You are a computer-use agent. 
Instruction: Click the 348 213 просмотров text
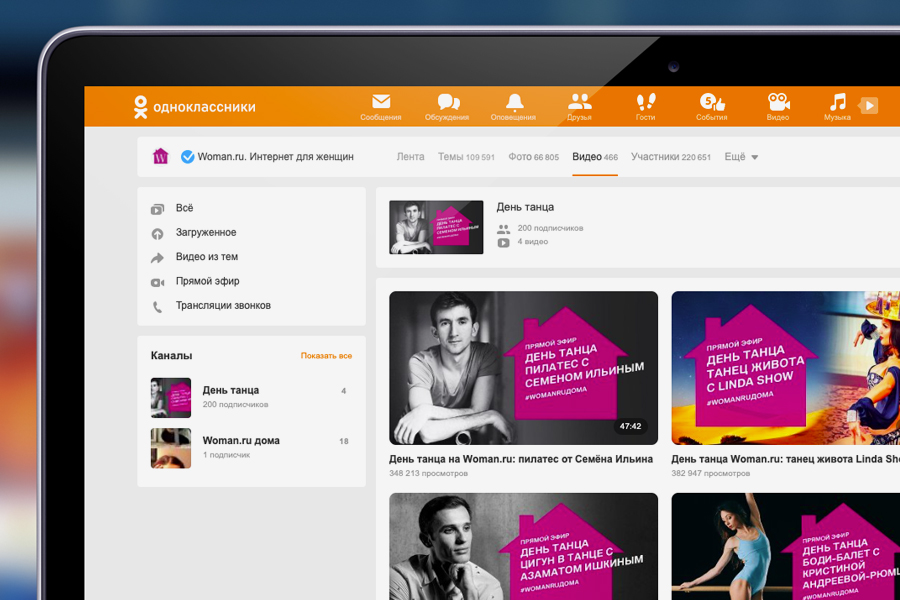(x=428, y=474)
